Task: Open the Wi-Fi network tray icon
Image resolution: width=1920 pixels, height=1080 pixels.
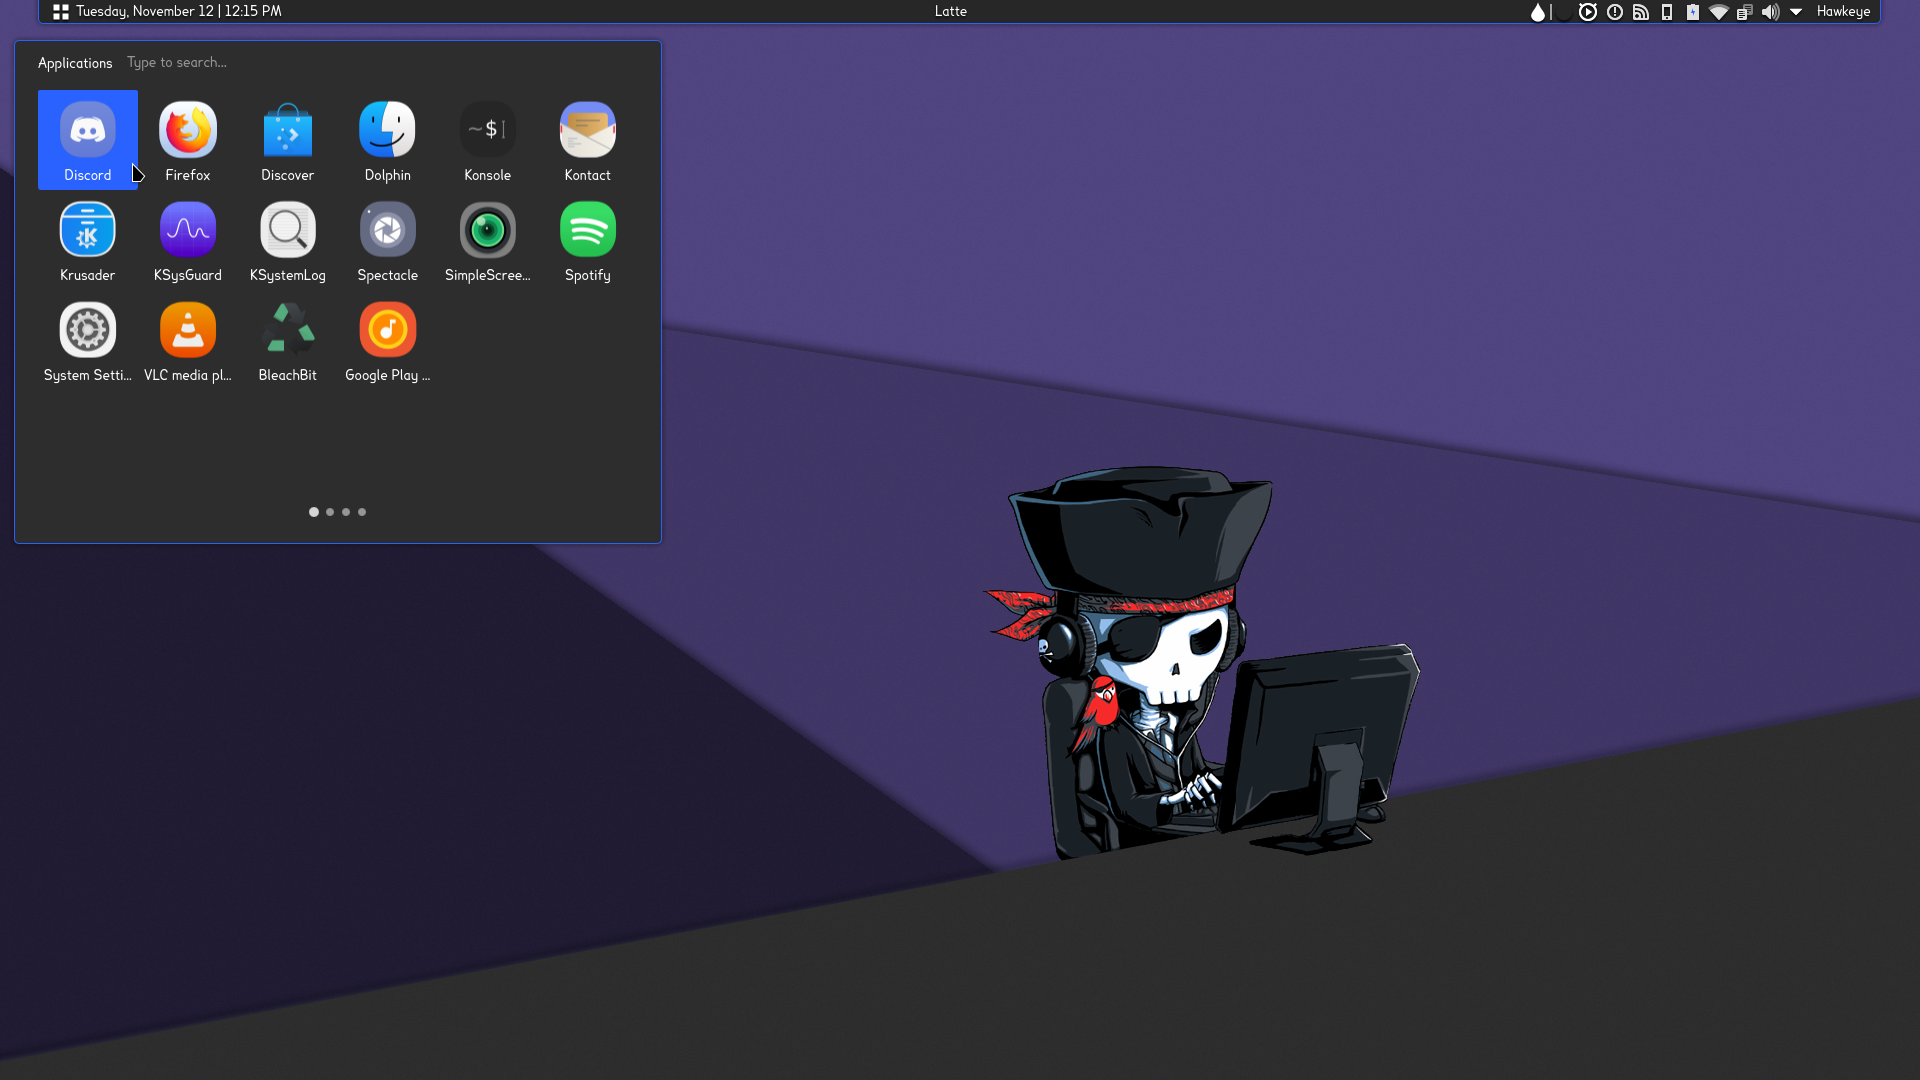Action: (1719, 12)
